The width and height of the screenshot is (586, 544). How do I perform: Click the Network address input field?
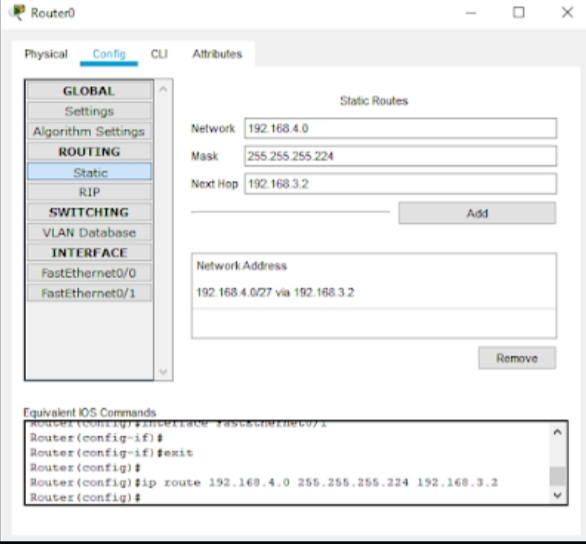coord(401,128)
